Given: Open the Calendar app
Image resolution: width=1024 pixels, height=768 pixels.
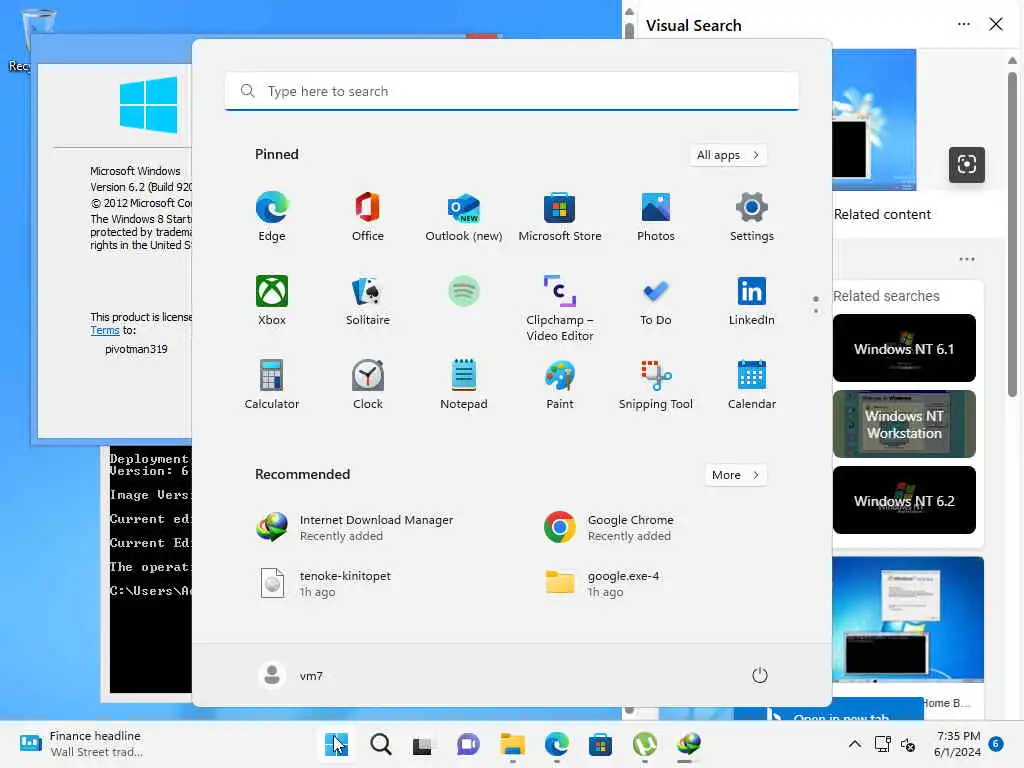Looking at the screenshot, I should coord(752,385).
